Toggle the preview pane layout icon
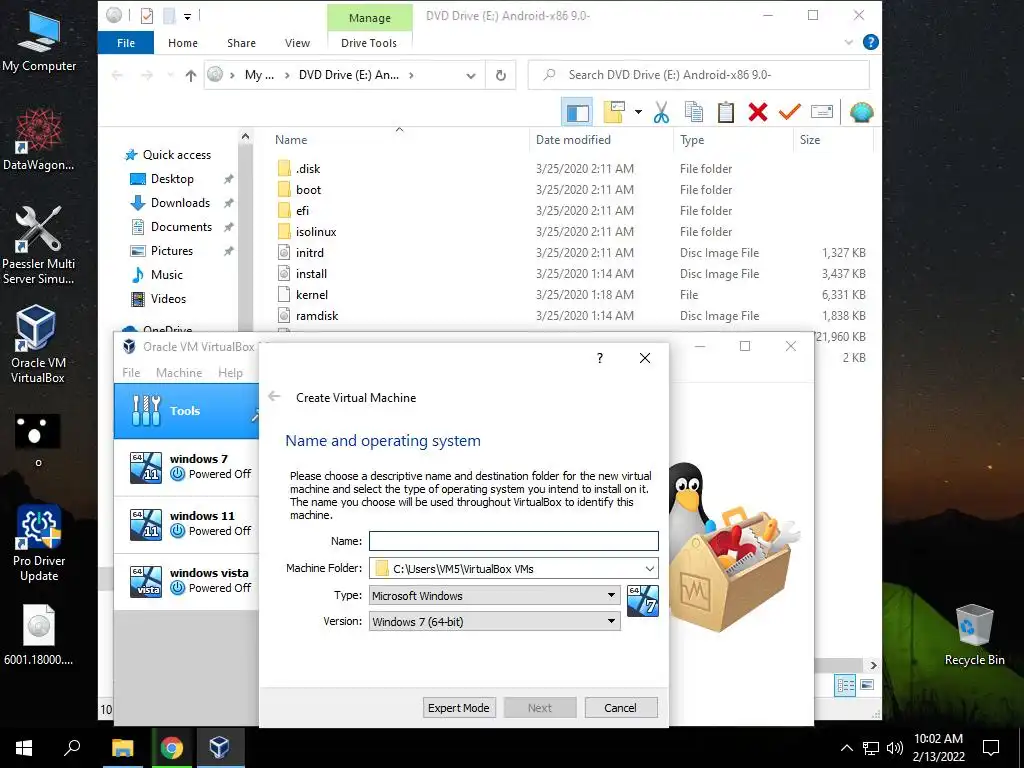This screenshot has height=768, width=1024. click(577, 112)
